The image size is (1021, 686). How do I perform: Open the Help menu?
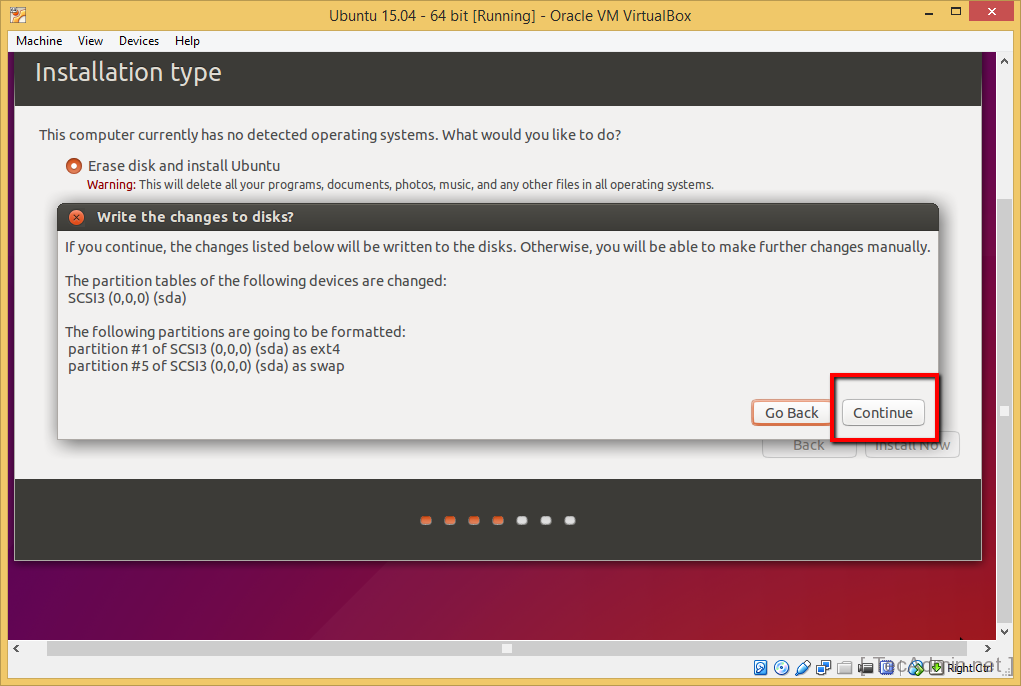[187, 41]
